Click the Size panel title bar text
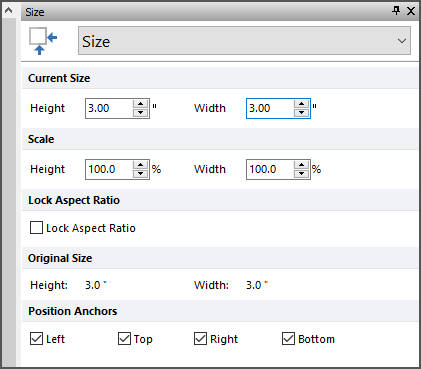The height and width of the screenshot is (369, 421). pos(35,12)
